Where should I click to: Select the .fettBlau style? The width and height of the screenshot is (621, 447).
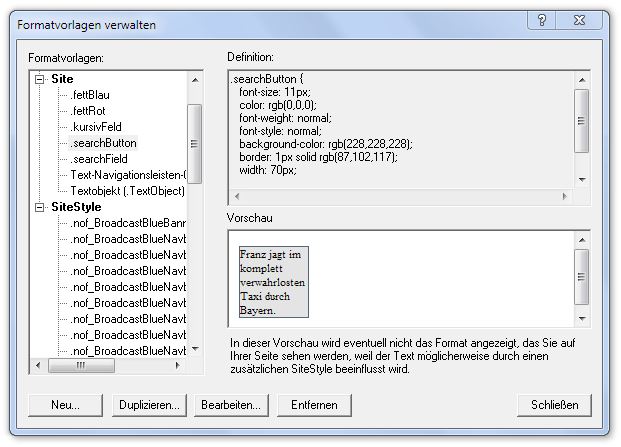click(x=91, y=95)
